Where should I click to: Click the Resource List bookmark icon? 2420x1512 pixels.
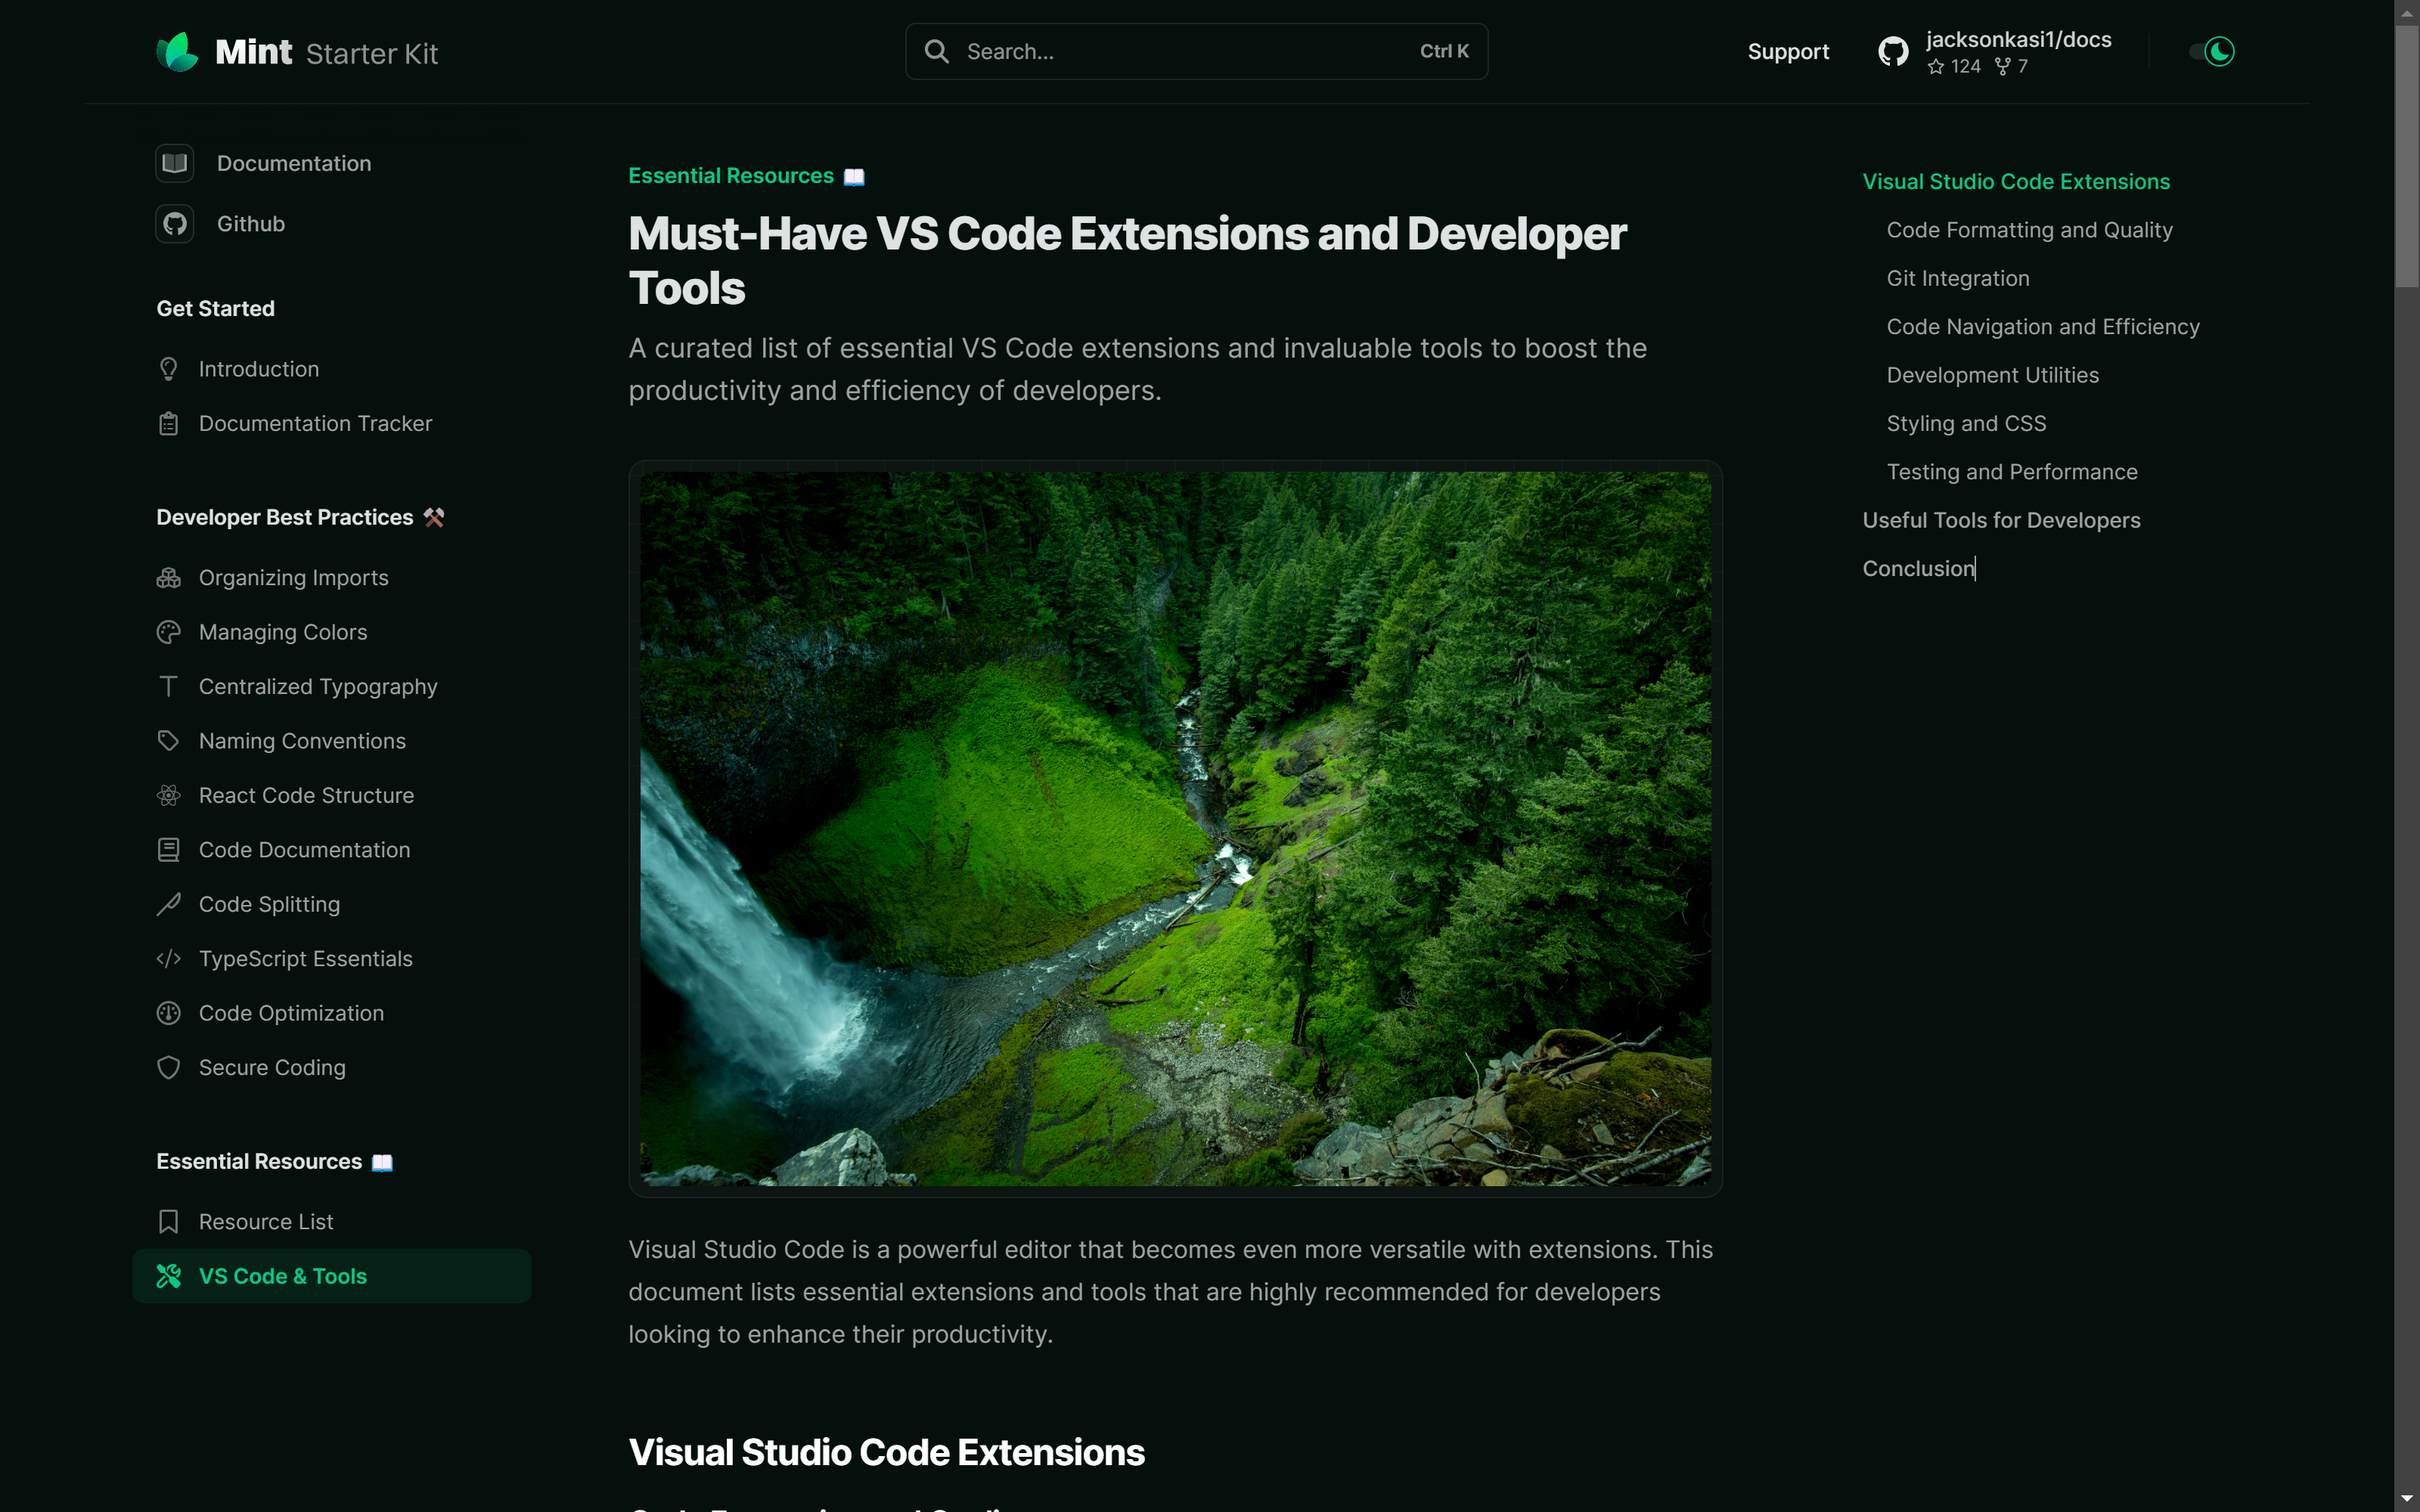click(169, 1222)
